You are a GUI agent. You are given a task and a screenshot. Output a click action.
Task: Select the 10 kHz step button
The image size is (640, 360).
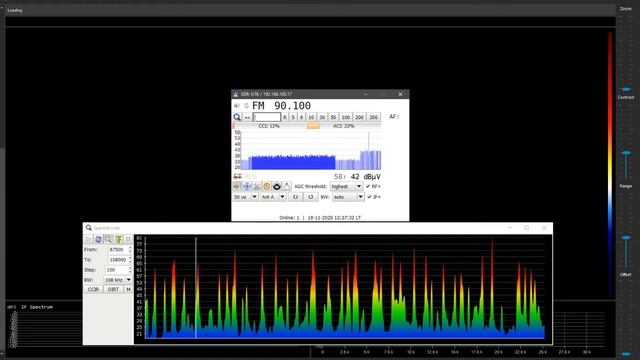(x=311, y=117)
